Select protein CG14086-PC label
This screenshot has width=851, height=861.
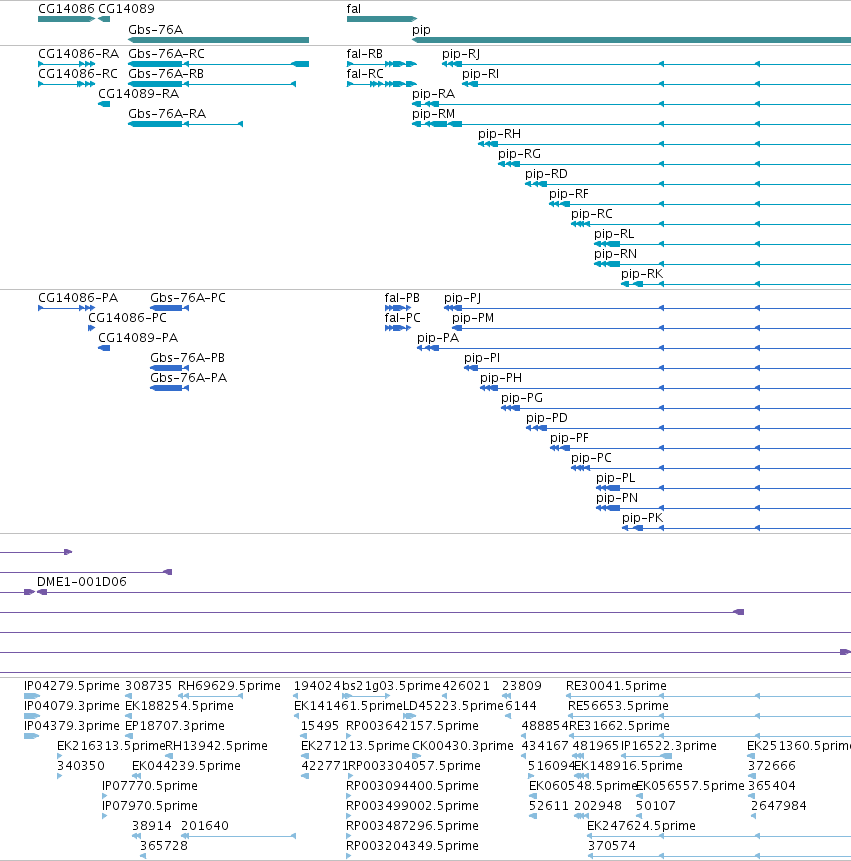click(x=127, y=318)
